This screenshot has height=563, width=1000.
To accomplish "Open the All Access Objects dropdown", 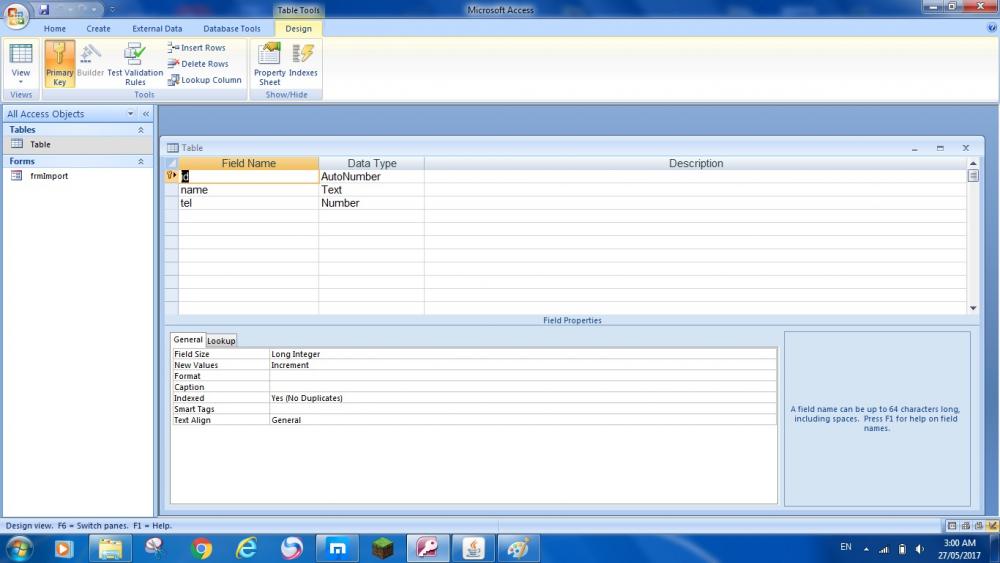I will point(130,113).
